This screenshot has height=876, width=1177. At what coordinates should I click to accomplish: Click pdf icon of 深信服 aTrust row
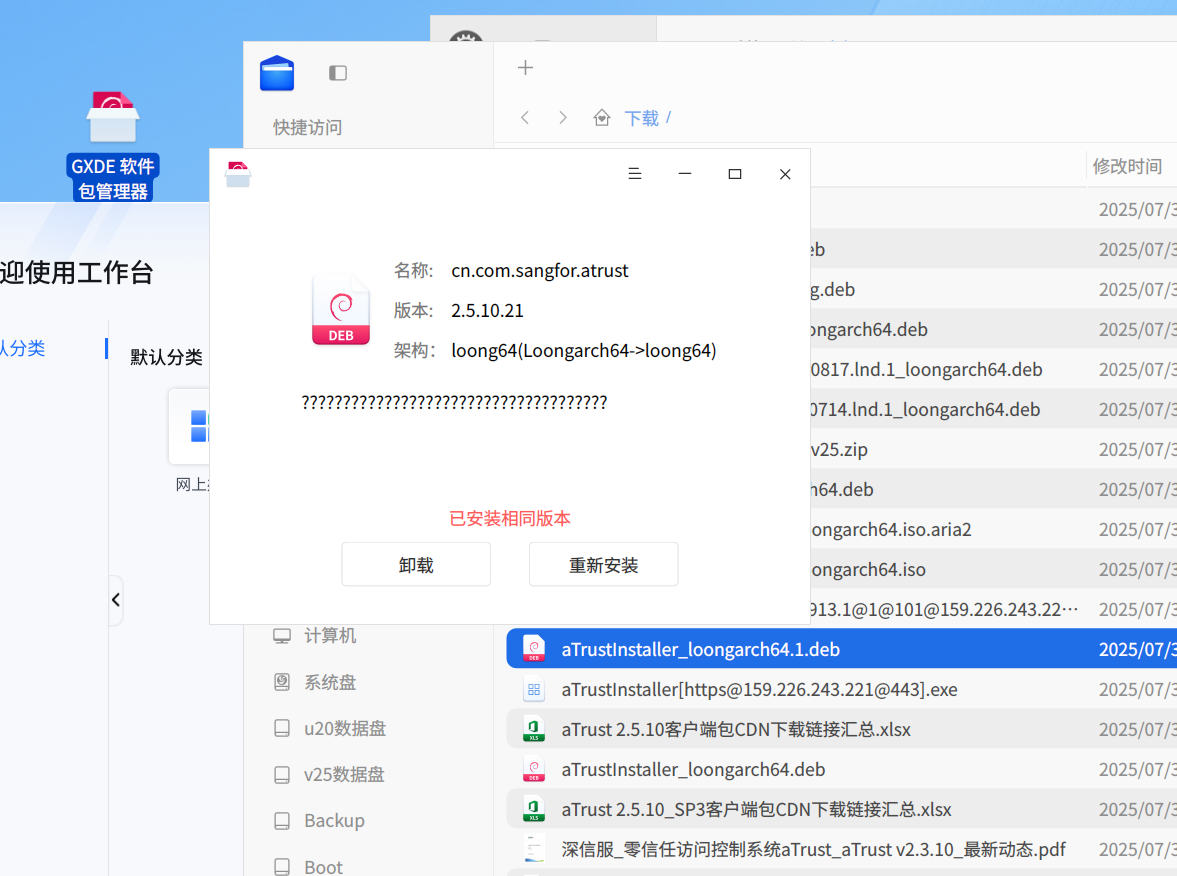534,849
